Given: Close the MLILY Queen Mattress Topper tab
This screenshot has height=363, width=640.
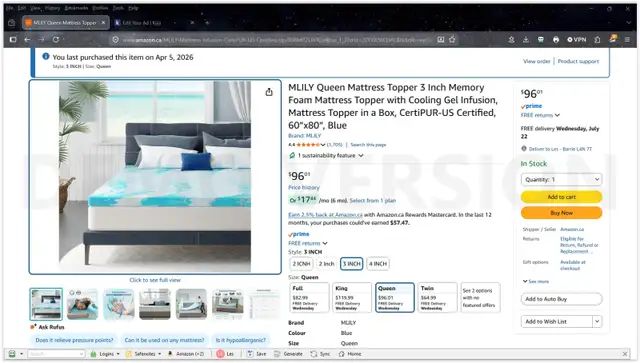Looking at the screenshot, I should pyautogui.click(x=103, y=23).
